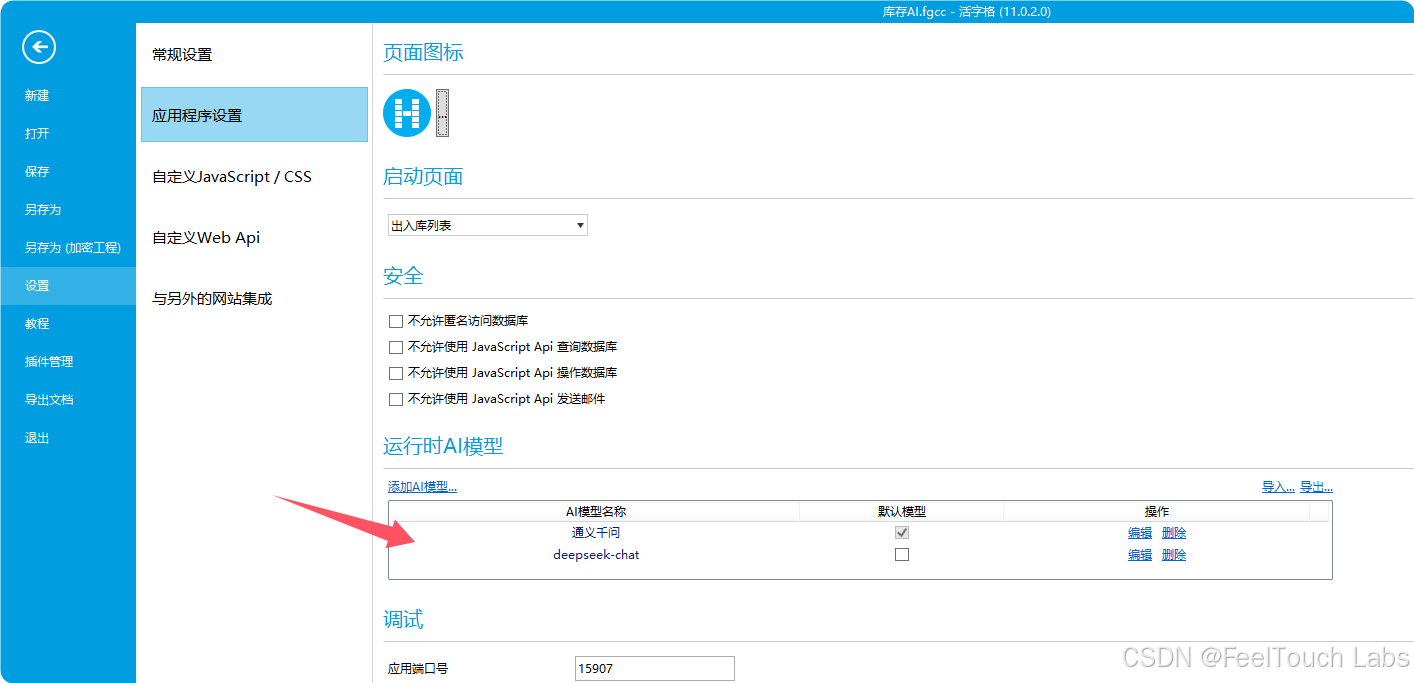This screenshot has height=683, width=1414.
Task: Open the startup page dropdown 出入库列表
Action: [x=487, y=225]
